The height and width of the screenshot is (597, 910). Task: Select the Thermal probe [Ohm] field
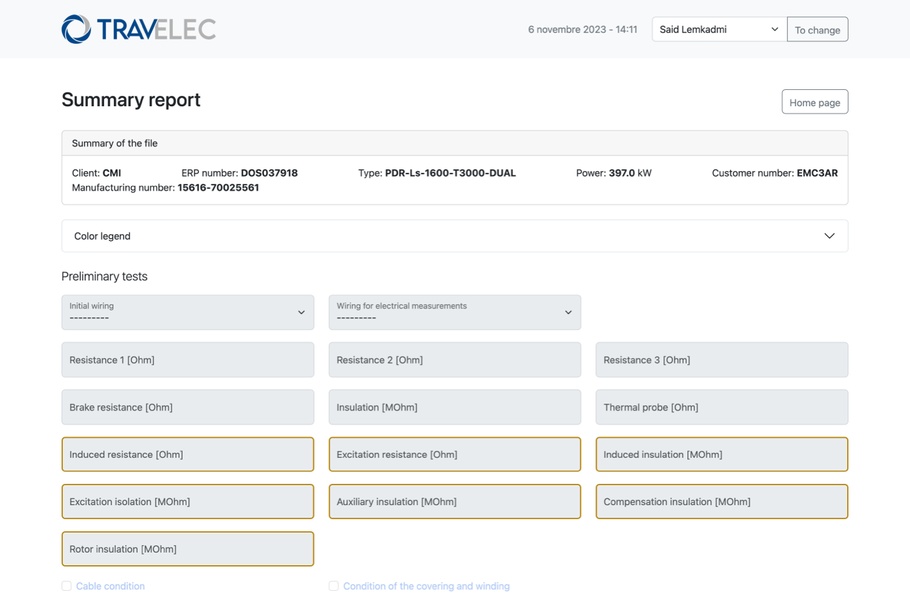tap(721, 407)
